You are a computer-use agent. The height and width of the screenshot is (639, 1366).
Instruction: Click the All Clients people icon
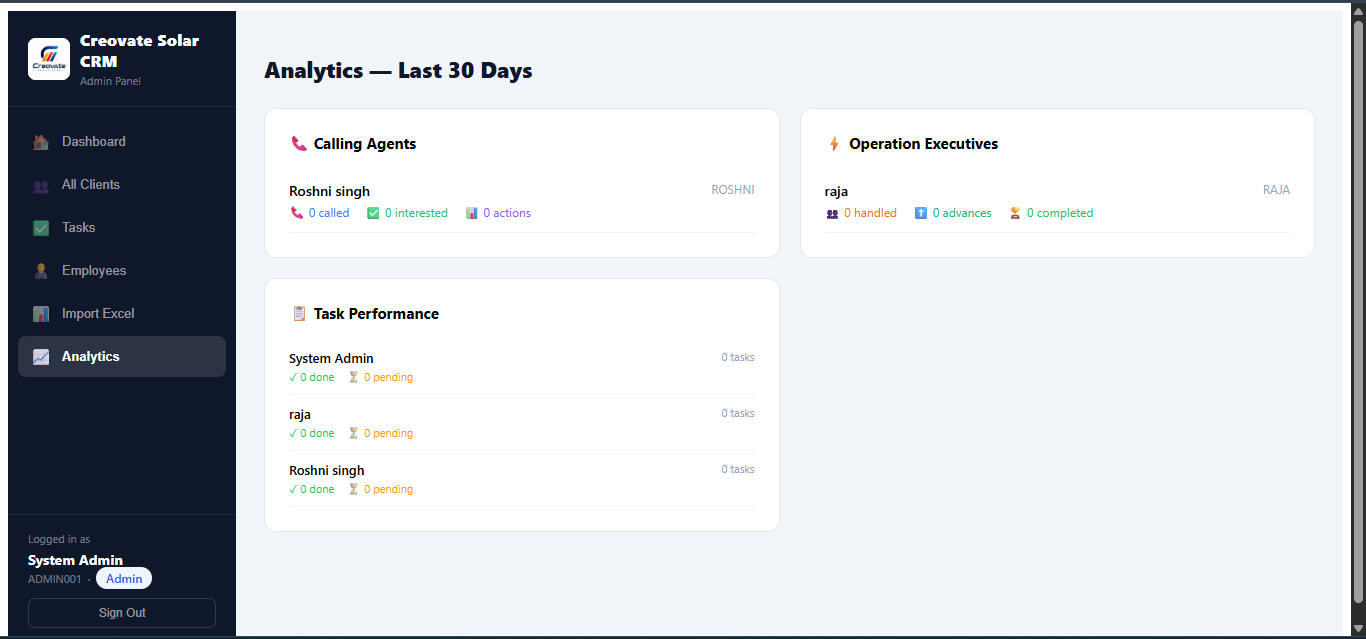pos(41,185)
